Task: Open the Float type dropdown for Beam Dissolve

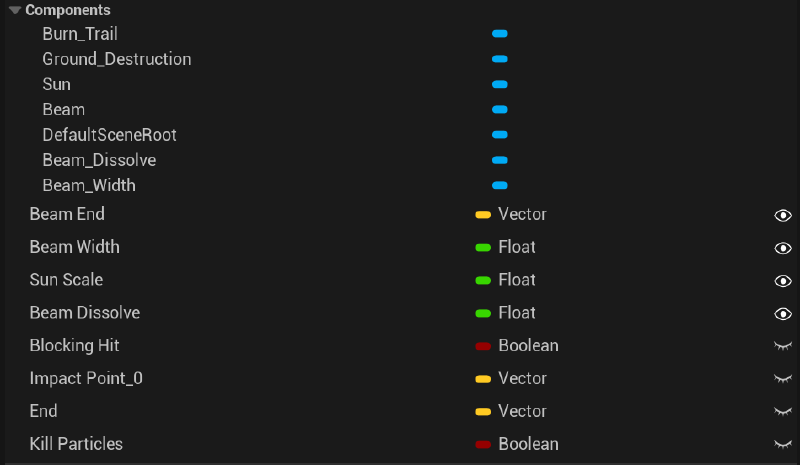Action: click(516, 313)
